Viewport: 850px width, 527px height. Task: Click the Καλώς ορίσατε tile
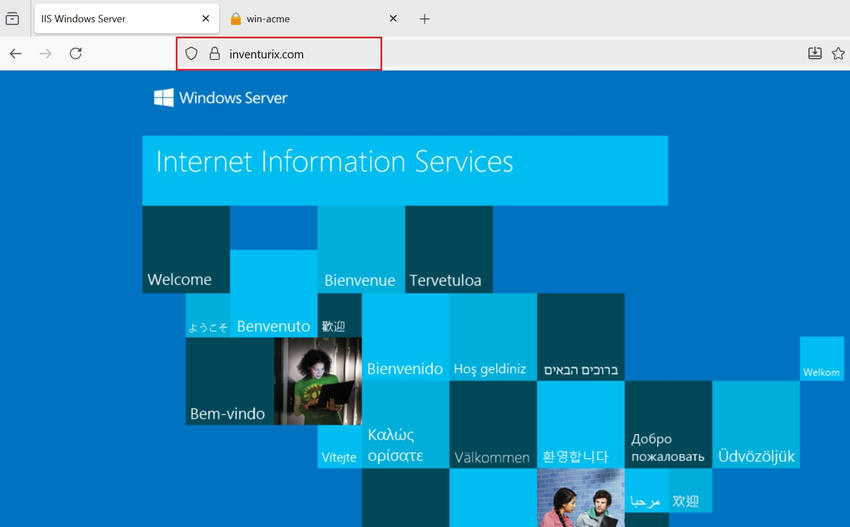pyautogui.click(x=405, y=425)
